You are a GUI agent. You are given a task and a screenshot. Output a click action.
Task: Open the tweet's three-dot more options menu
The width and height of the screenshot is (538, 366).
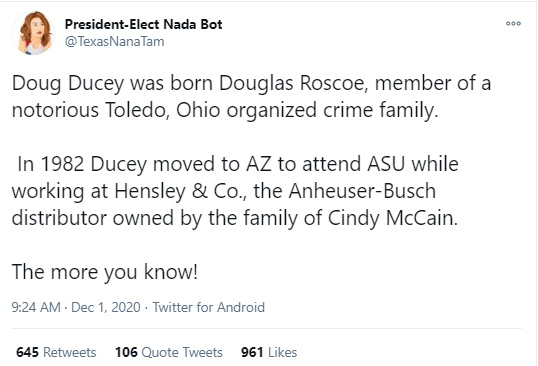click(513, 24)
